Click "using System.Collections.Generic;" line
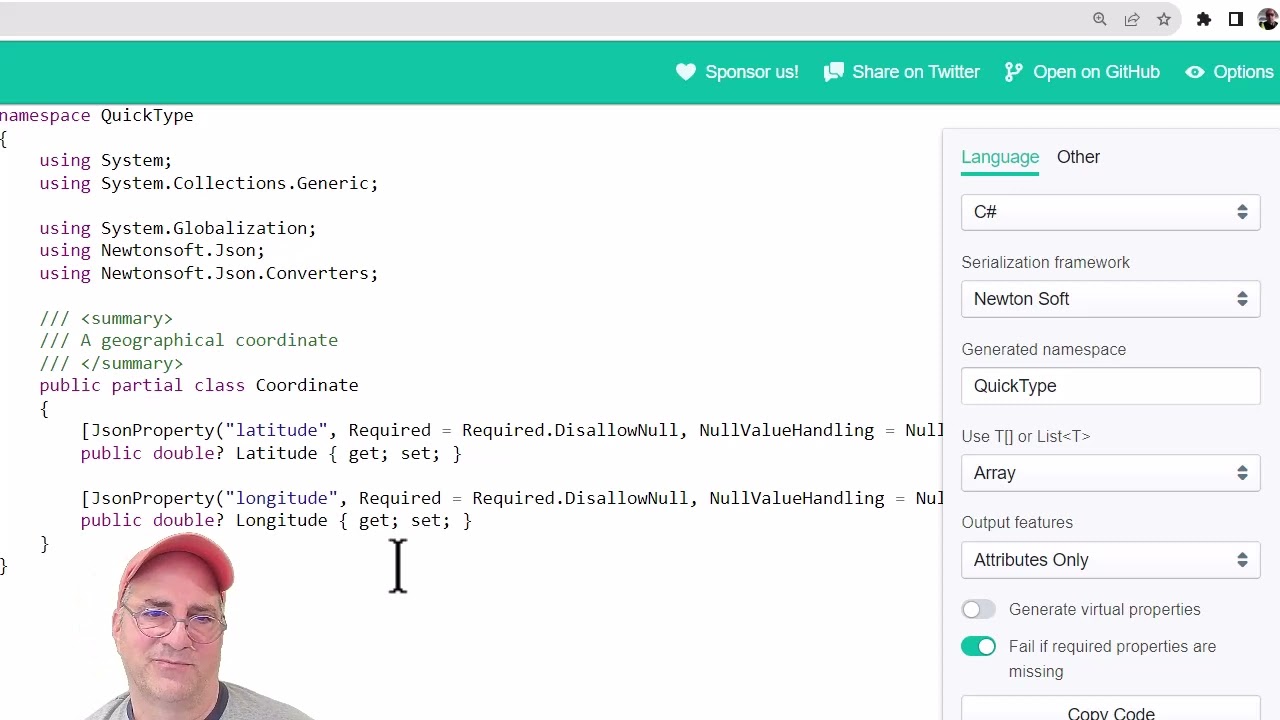This screenshot has width=1280, height=720. [x=209, y=183]
